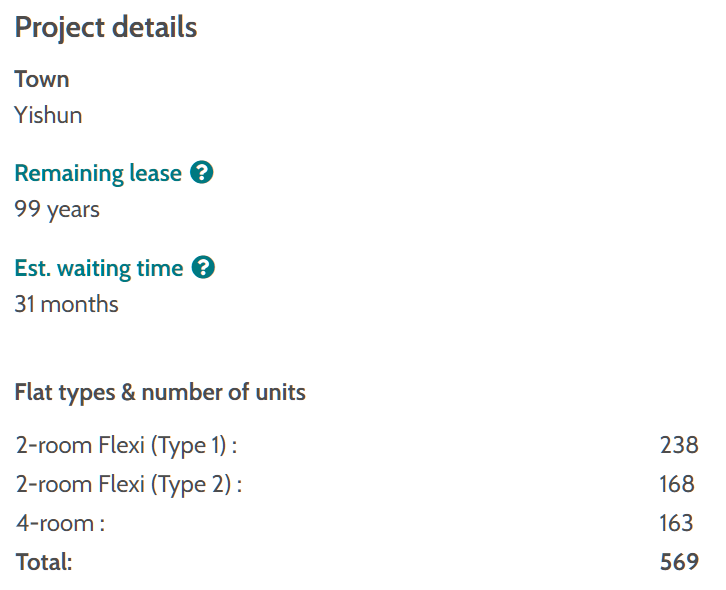Click the 168 units count

coord(677,485)
